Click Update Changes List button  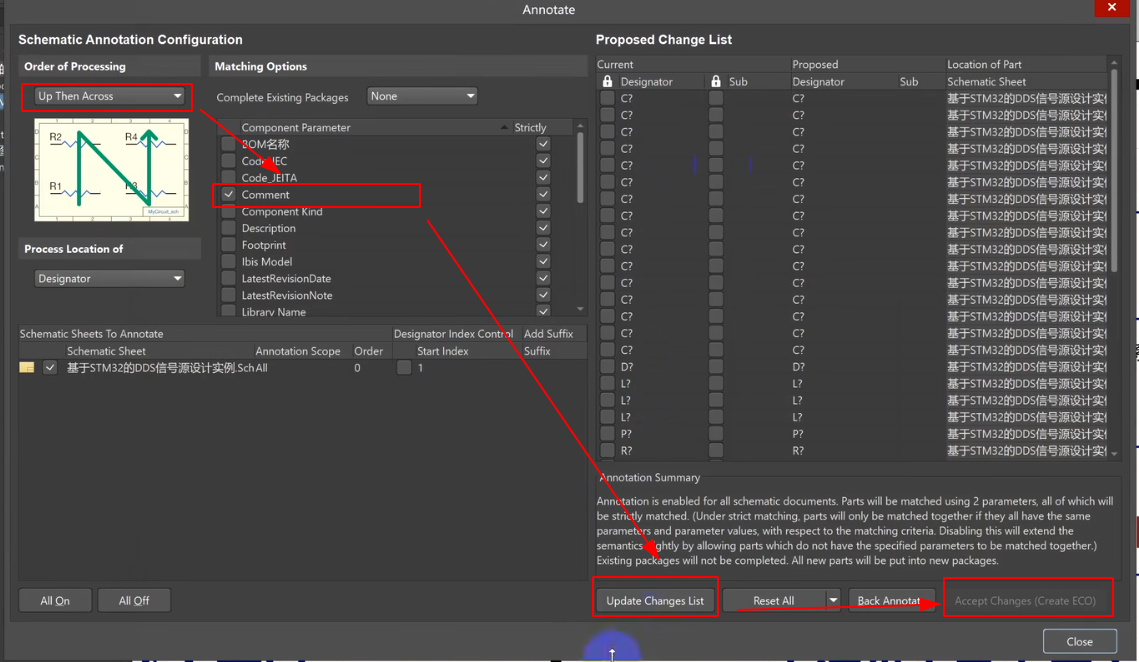point(655,600)
